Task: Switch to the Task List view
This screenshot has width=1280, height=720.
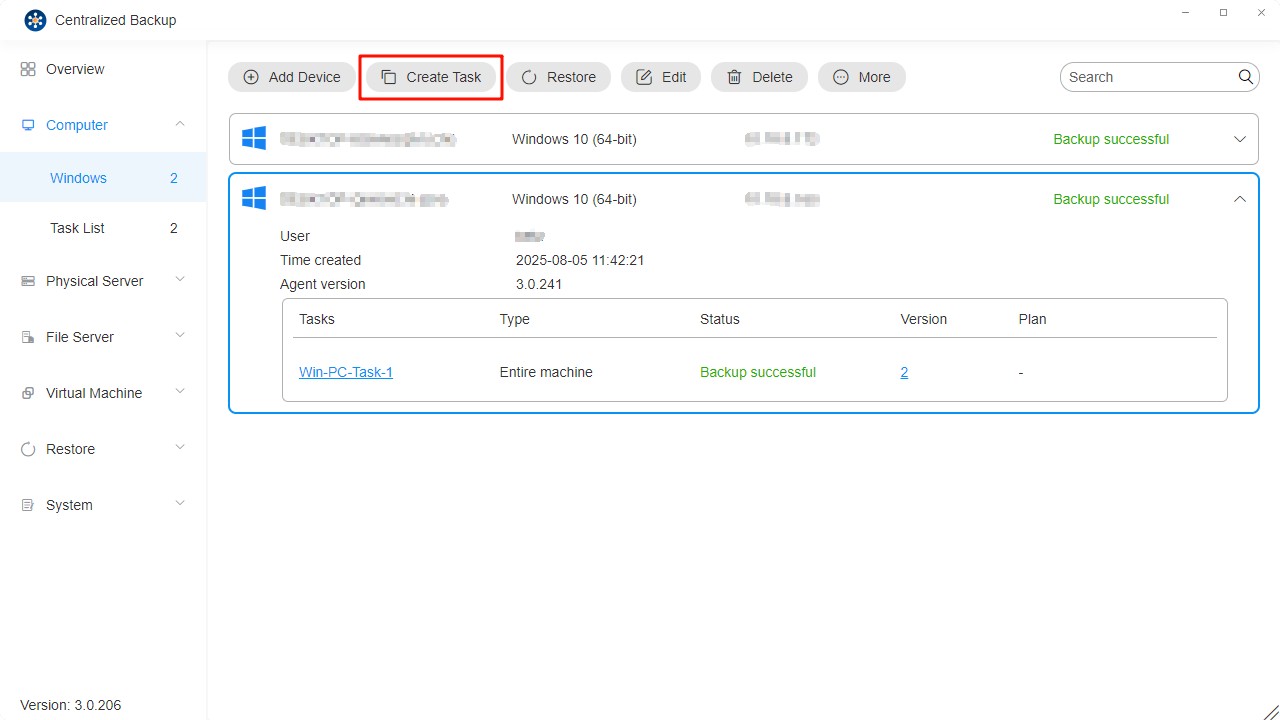Action: (x=77, y=228)
